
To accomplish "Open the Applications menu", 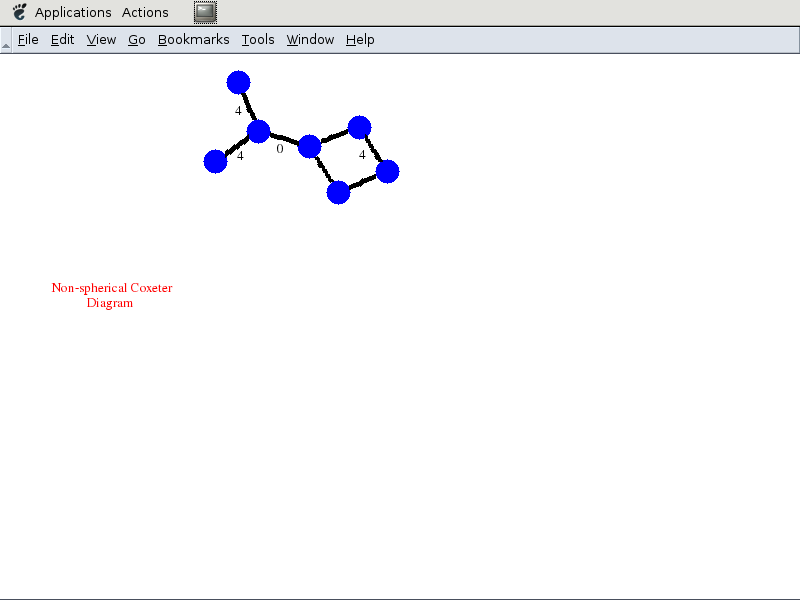I will pos(73,12).
